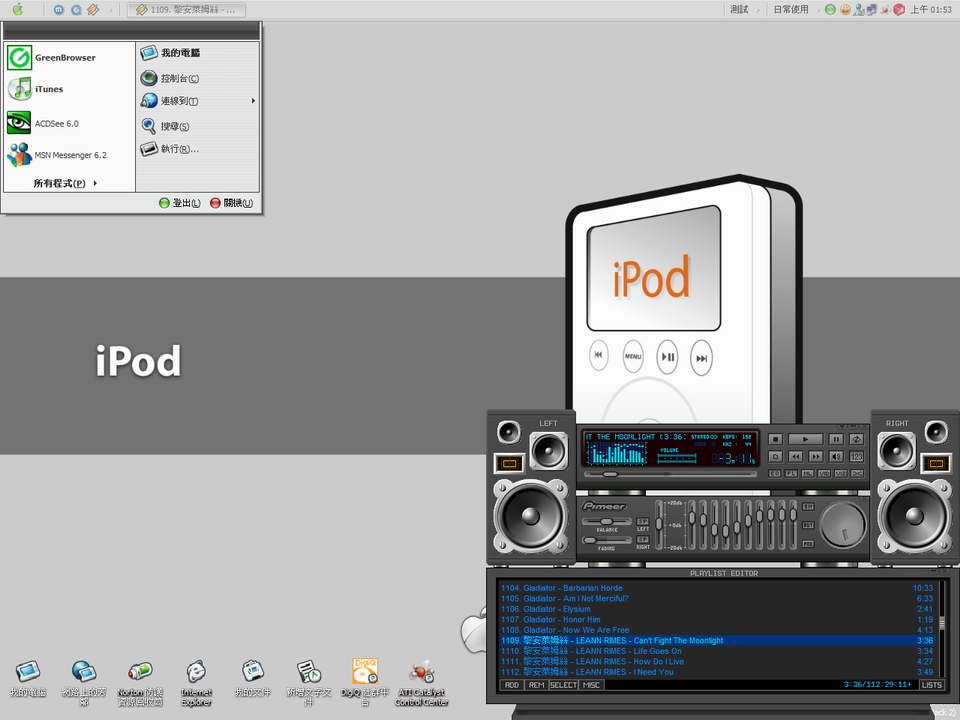Click LISTS in the playlist editor

click(932, 685)
